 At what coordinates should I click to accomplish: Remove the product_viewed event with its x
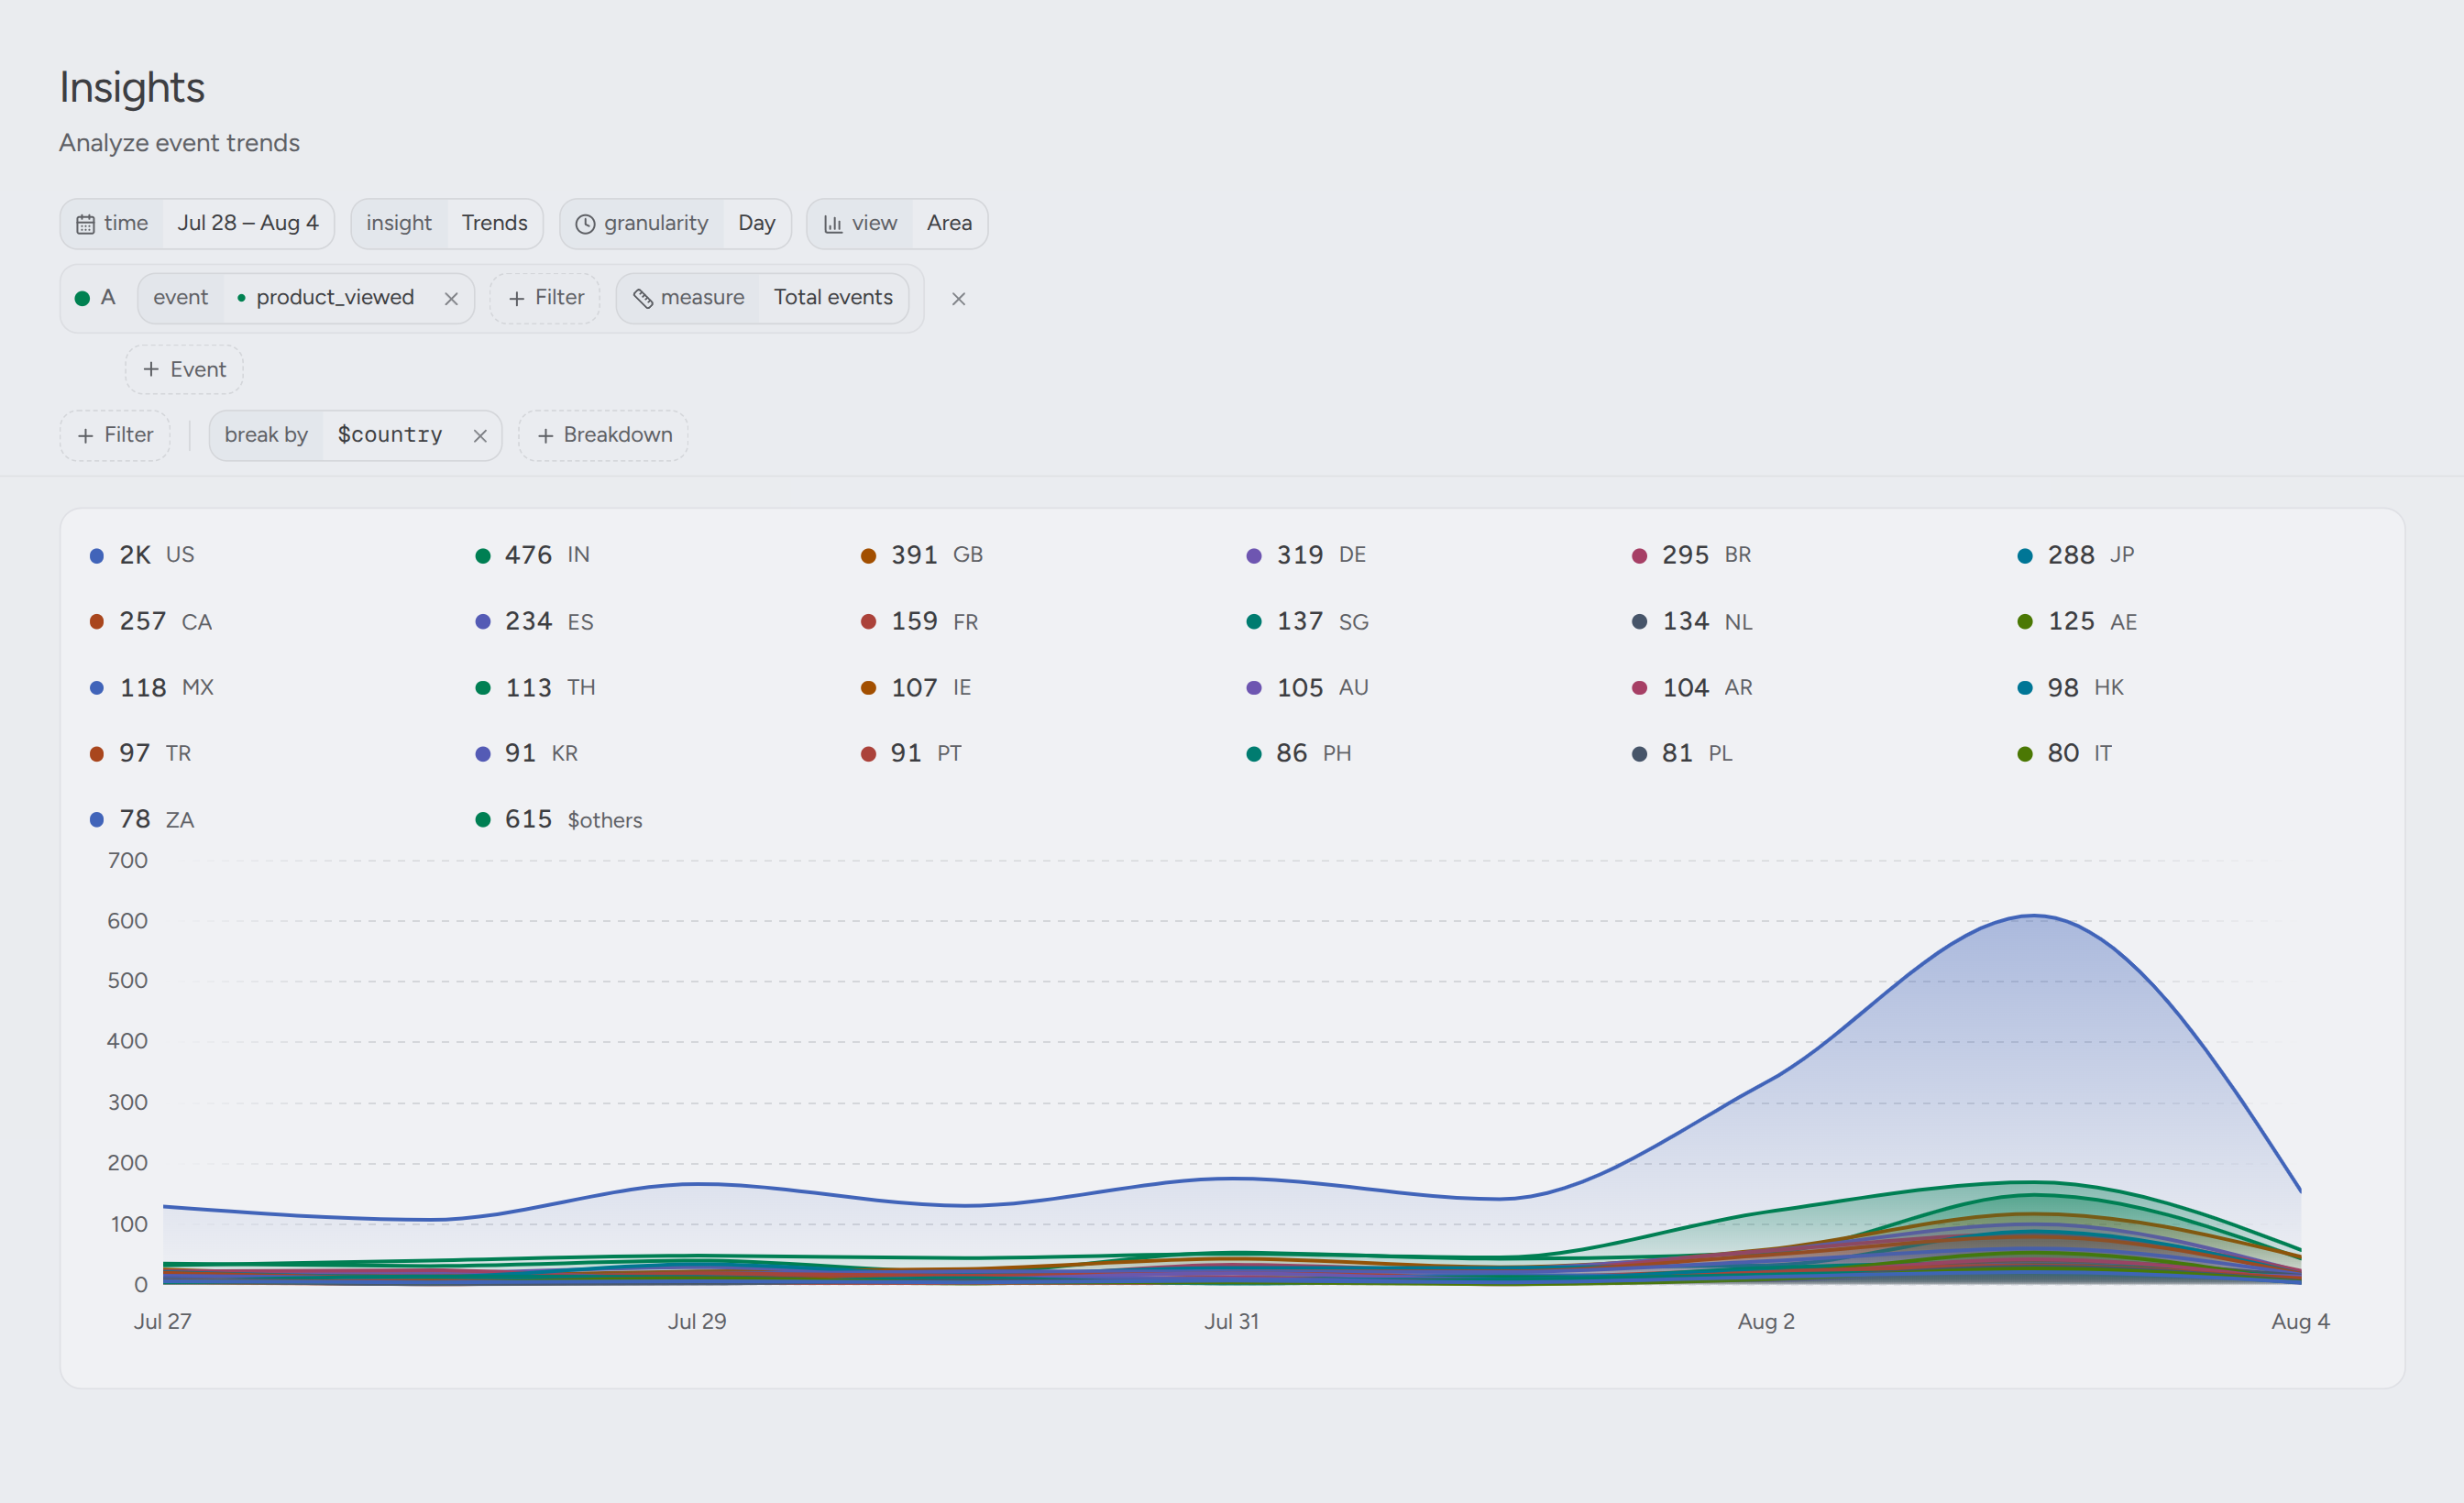pyautogui.click(x=451, y=299)
